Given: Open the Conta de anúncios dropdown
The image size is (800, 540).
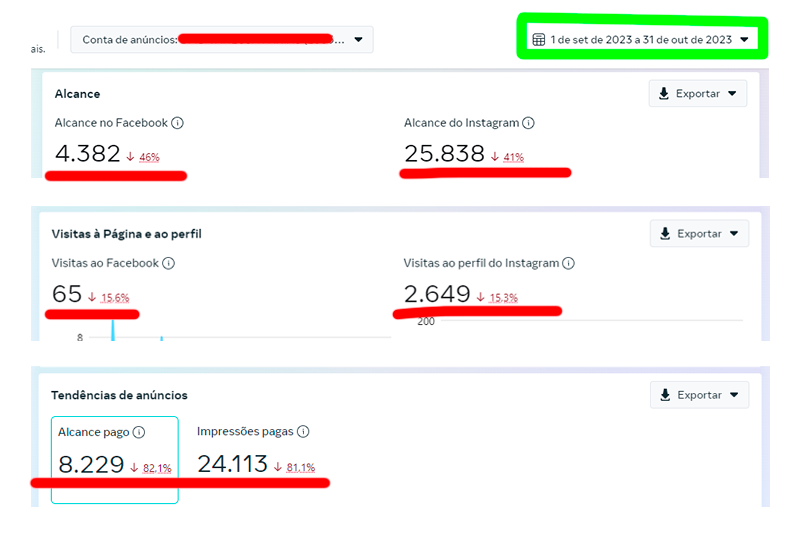Looking at the screenshot, I should click(222, 40).
